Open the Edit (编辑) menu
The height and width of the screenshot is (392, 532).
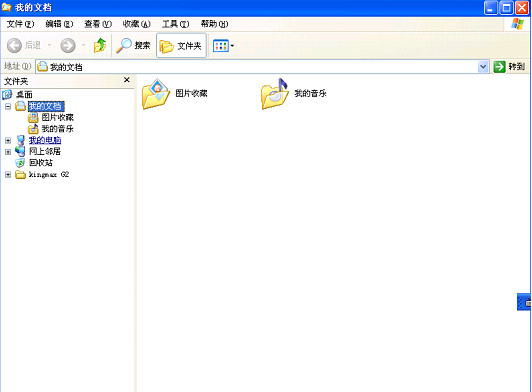click(59, 24)
